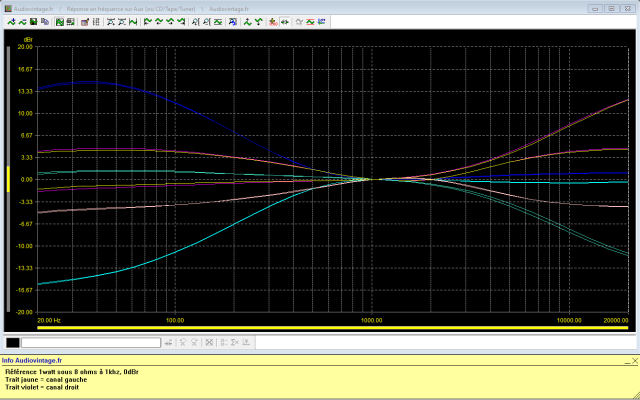Click the green curve between bars icon

133,22
